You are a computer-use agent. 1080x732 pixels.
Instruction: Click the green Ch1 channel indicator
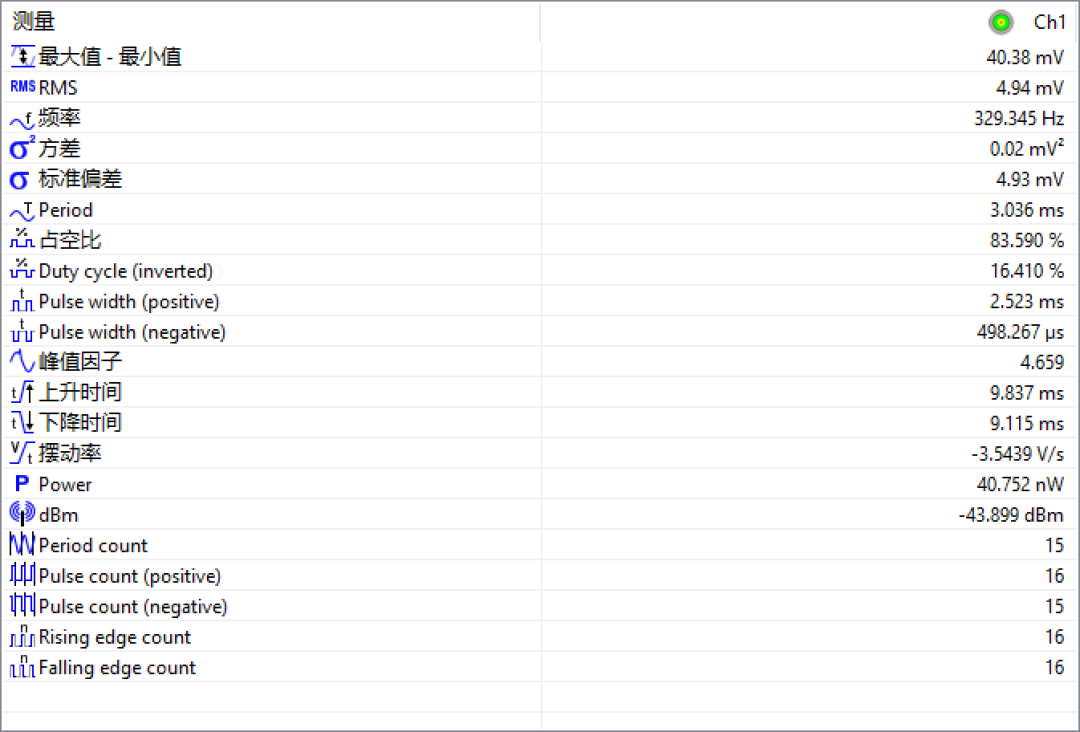pos(1001,22)
